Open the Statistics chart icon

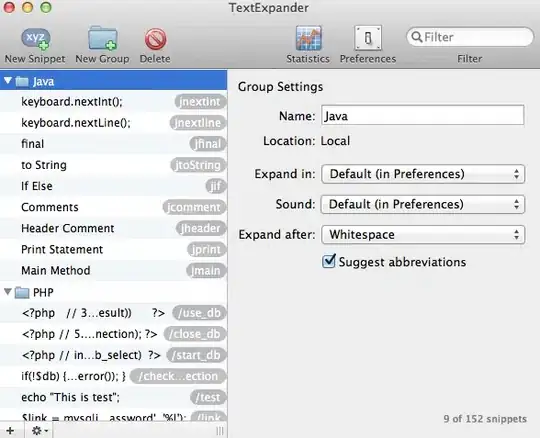[309, 38]
